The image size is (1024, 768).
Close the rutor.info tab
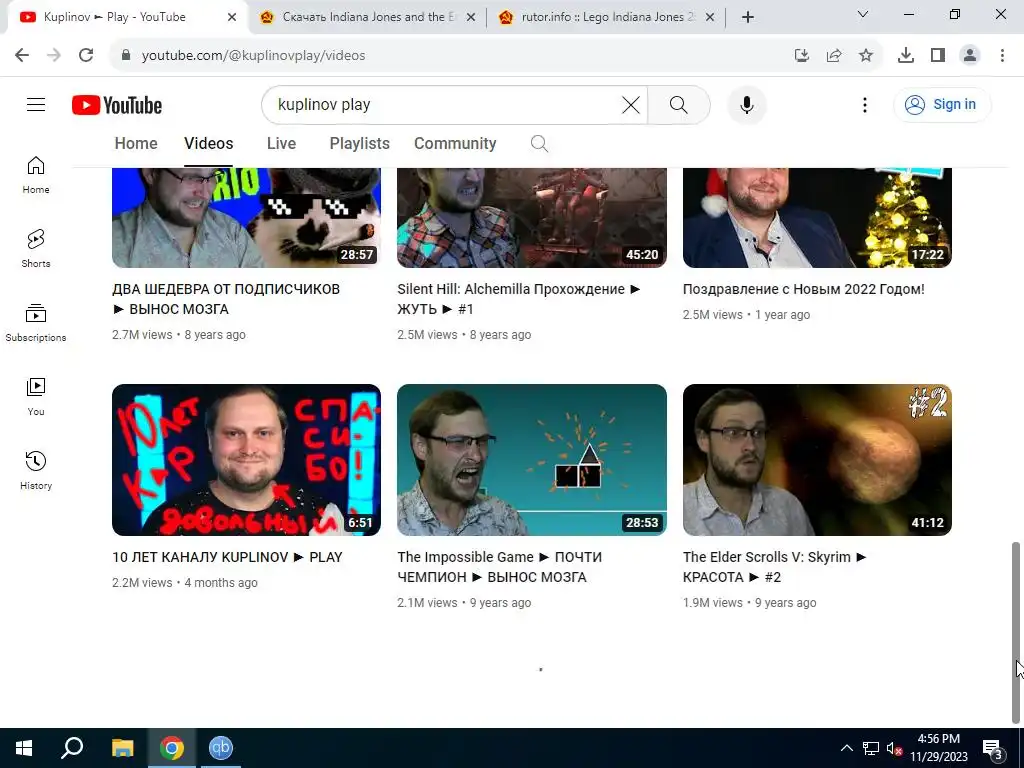click(x=710, y=17)
